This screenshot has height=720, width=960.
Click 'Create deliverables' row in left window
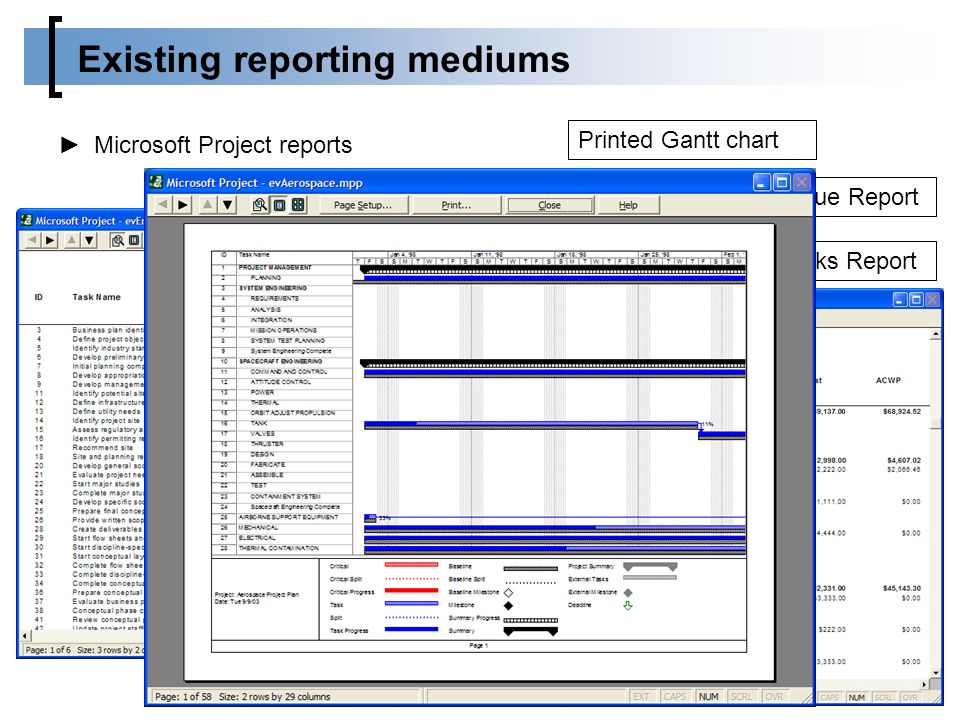click(x=107, y=529)
